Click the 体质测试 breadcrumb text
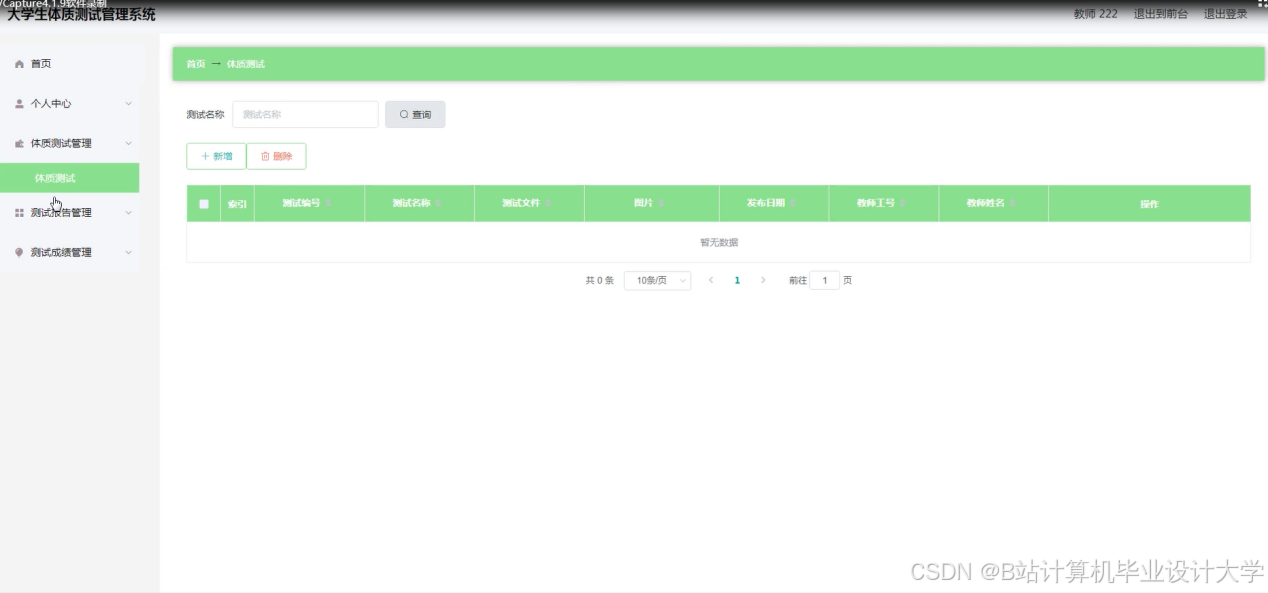Screen dimensions: 1268x593 (x=246, y=64)
